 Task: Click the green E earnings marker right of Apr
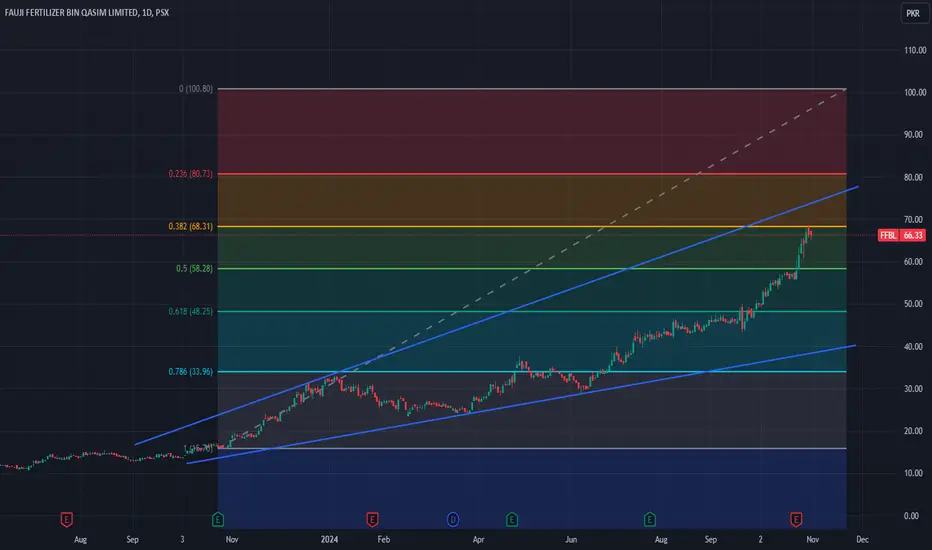click(x=512, y=520)
